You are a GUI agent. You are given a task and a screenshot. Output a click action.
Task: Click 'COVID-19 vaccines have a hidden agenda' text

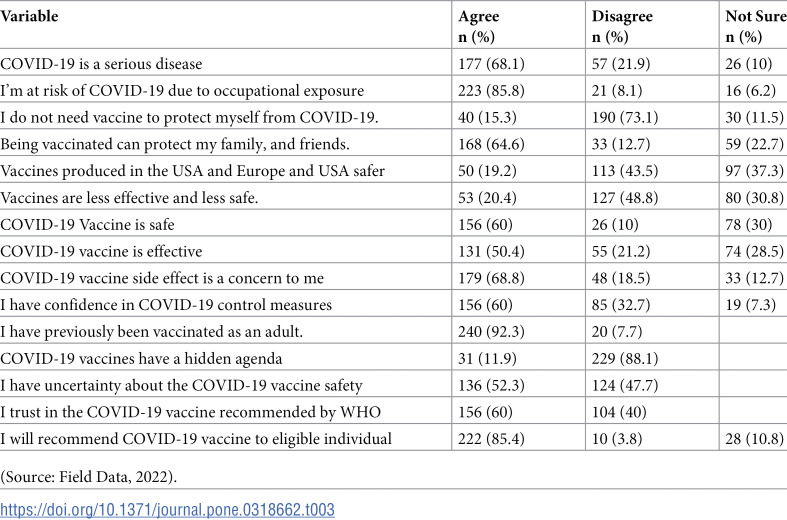click(141, 359)
